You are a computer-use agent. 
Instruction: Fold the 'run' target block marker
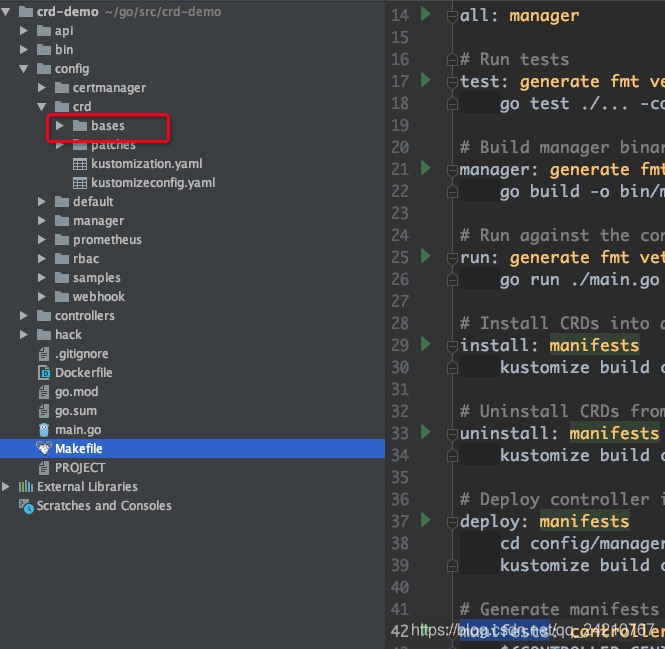click(452, 258)
